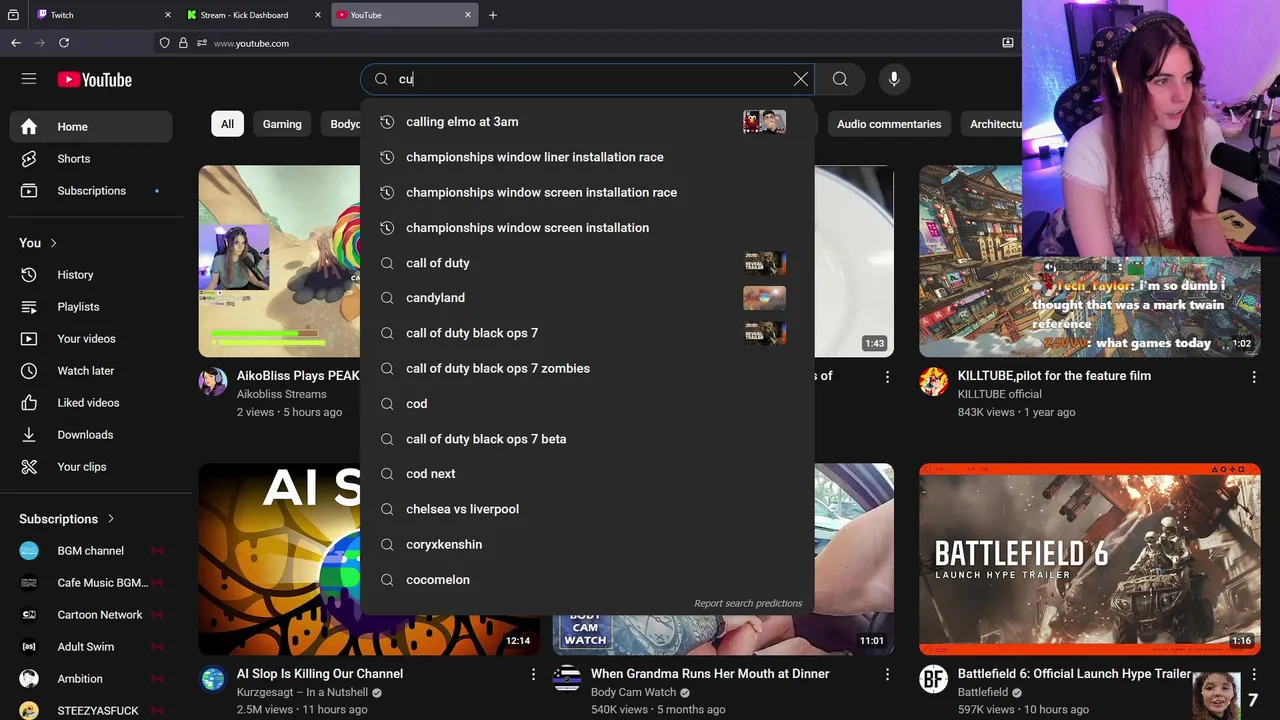Clear the search box with X

pyautogui.click(x=801, y=79)
